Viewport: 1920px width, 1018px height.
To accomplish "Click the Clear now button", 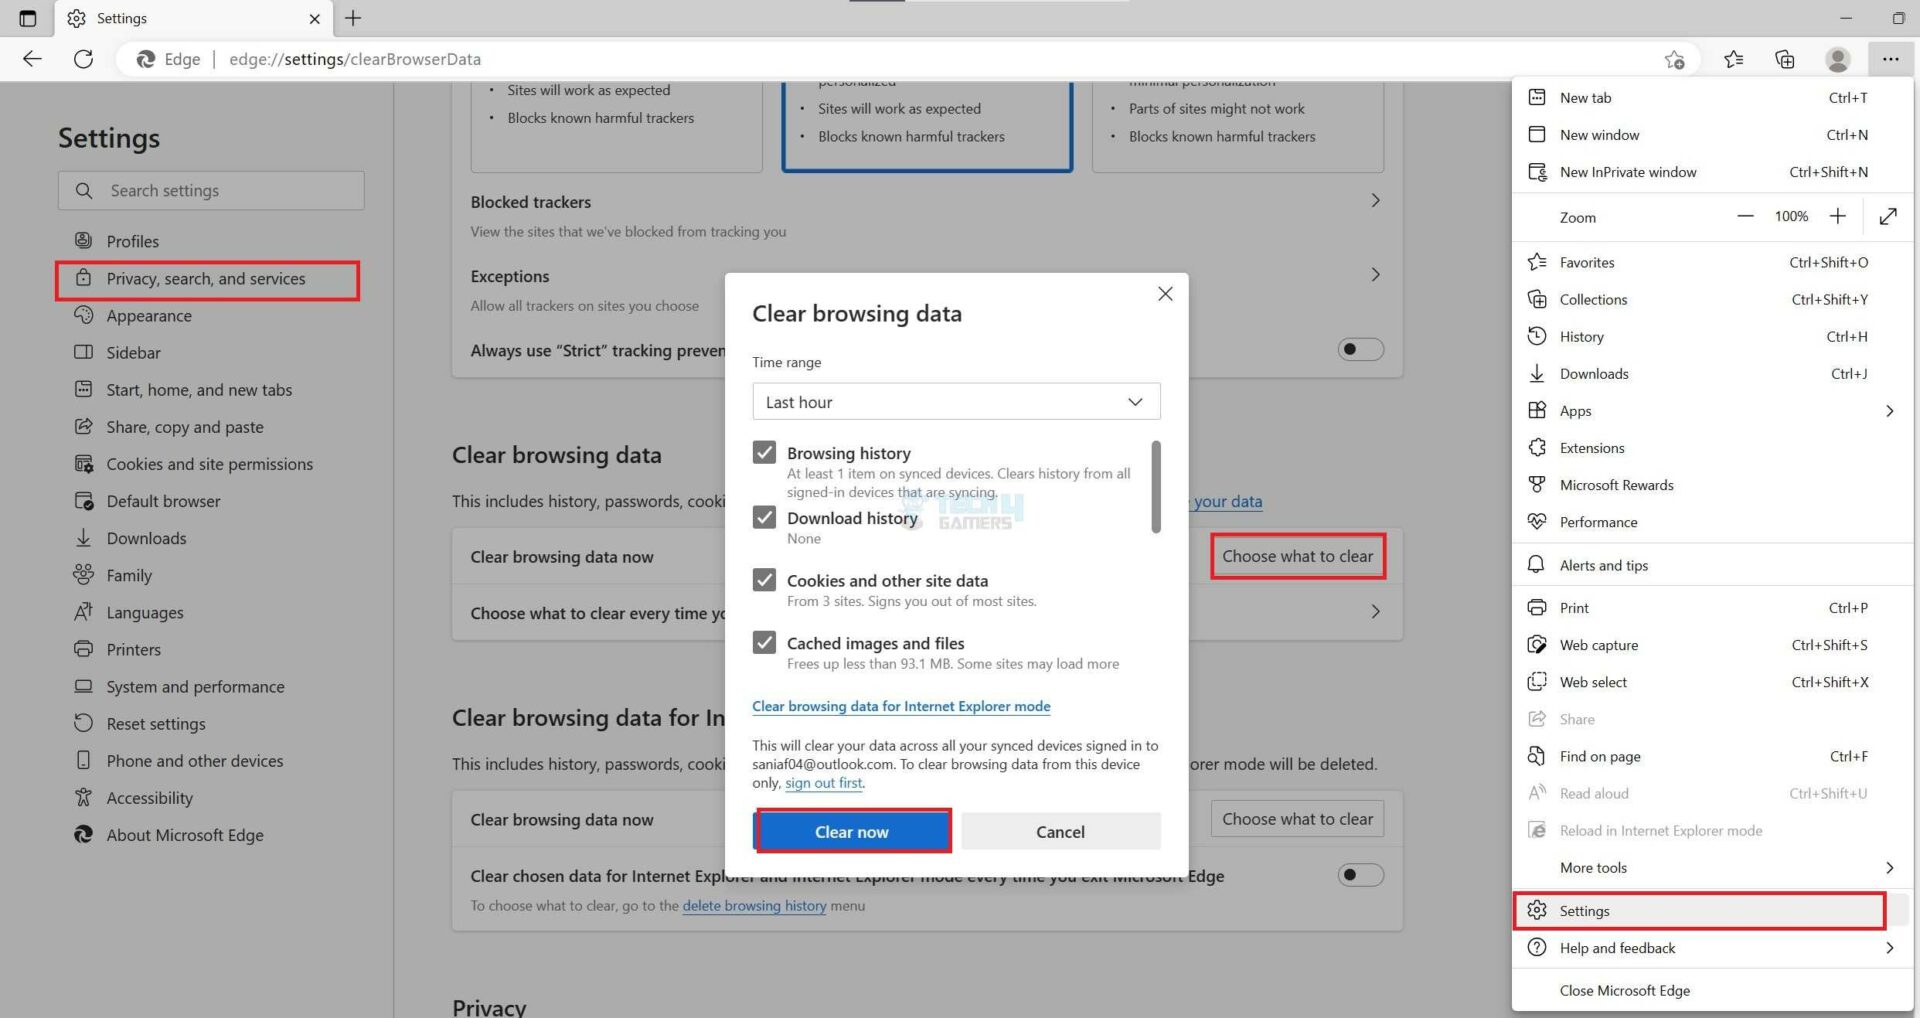I will point(852,831).
